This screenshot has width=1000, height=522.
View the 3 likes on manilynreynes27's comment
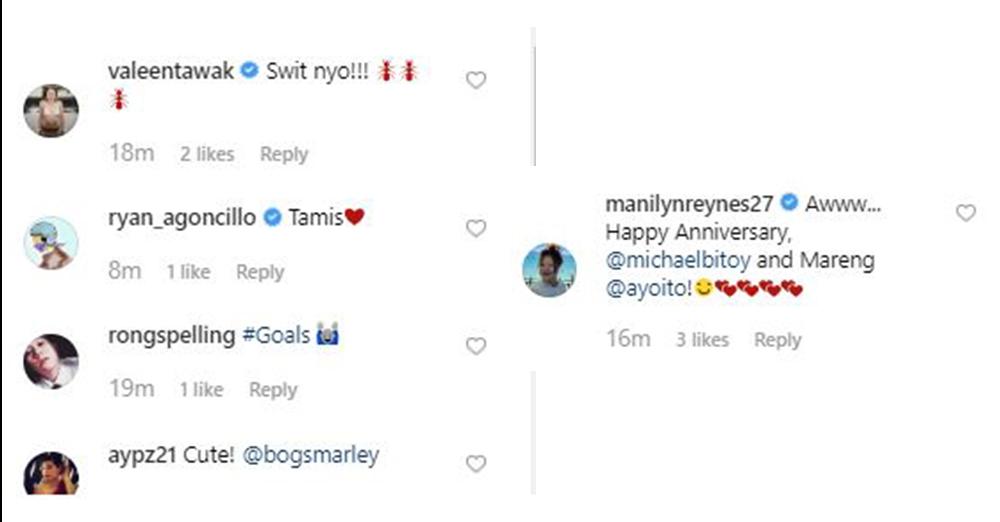tap(702, 340)
